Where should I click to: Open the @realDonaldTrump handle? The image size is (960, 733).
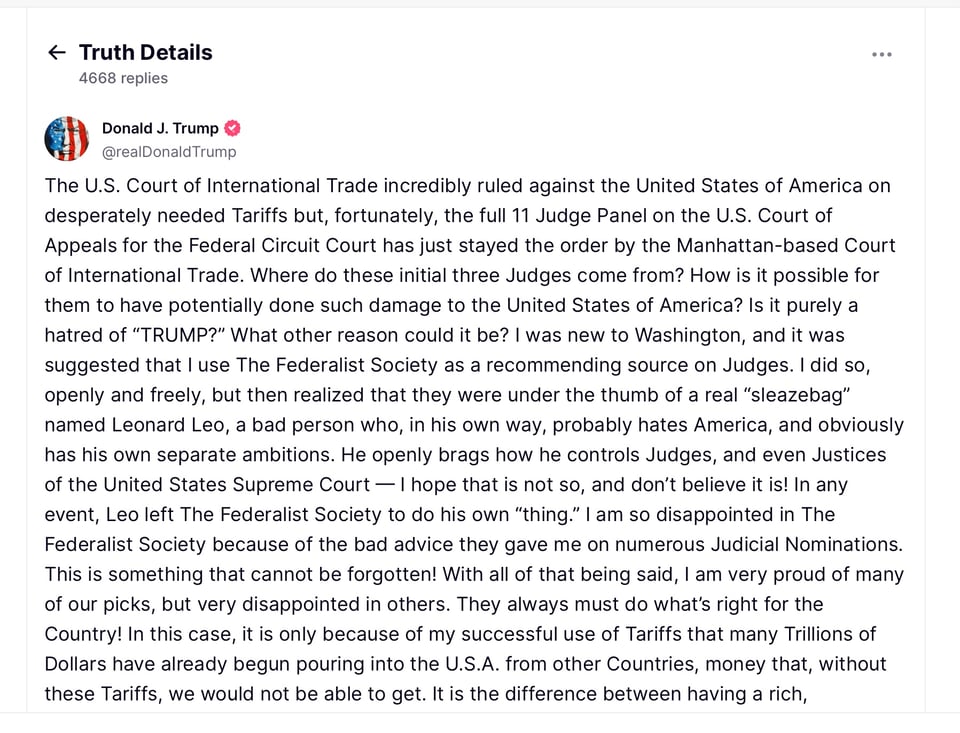[x=169, y=152]
